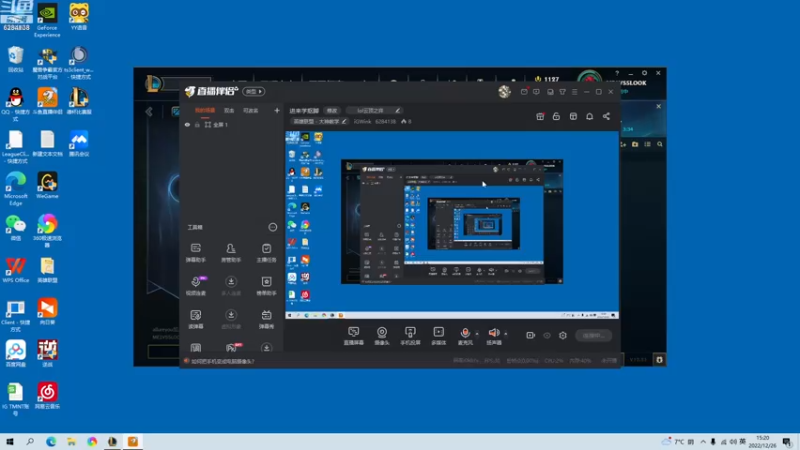Open WPS Office desktop shortcut
The height and width of the screenshot is (450, 800).
(16, 270)
